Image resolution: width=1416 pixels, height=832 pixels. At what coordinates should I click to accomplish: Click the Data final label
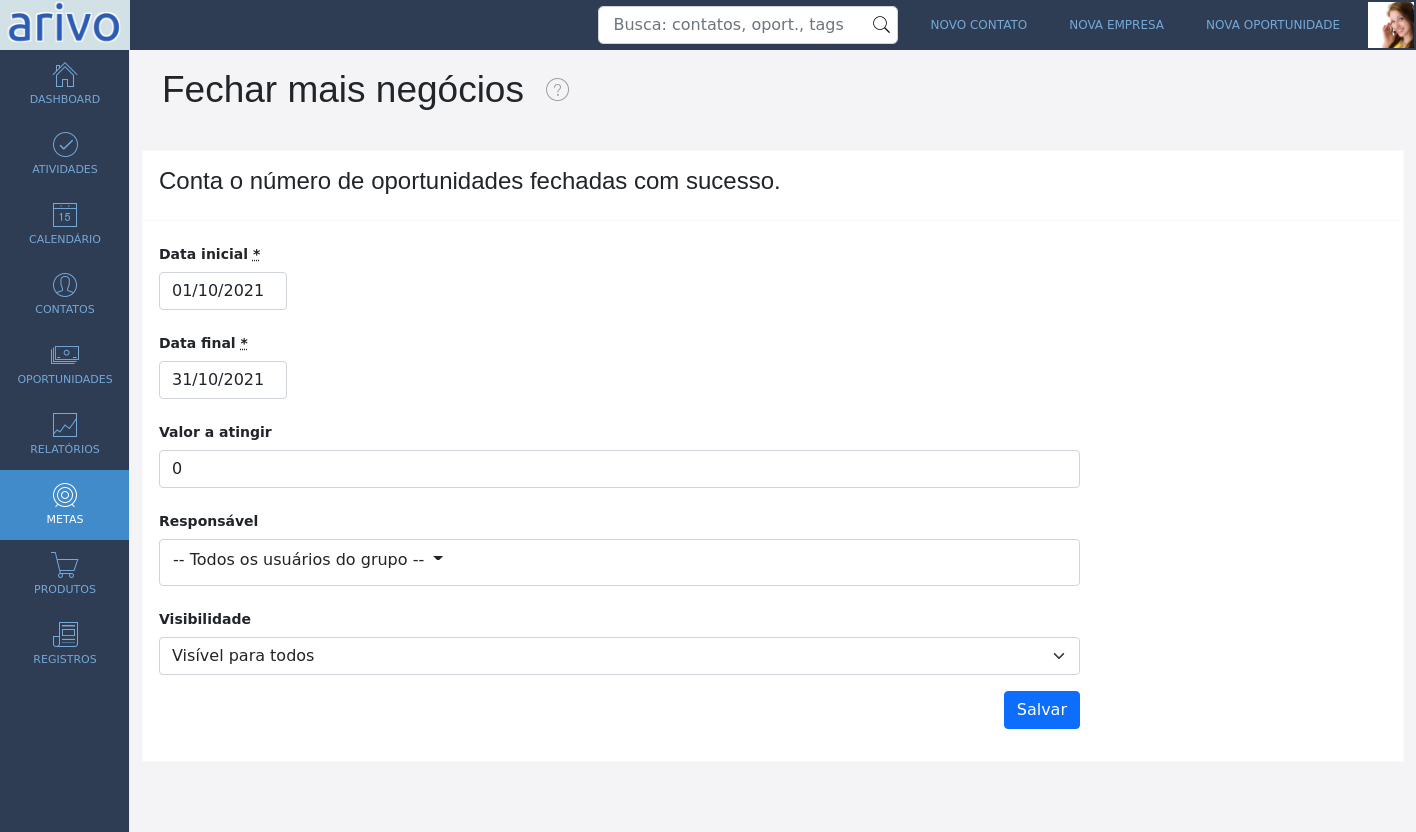(x=203, y=343)
